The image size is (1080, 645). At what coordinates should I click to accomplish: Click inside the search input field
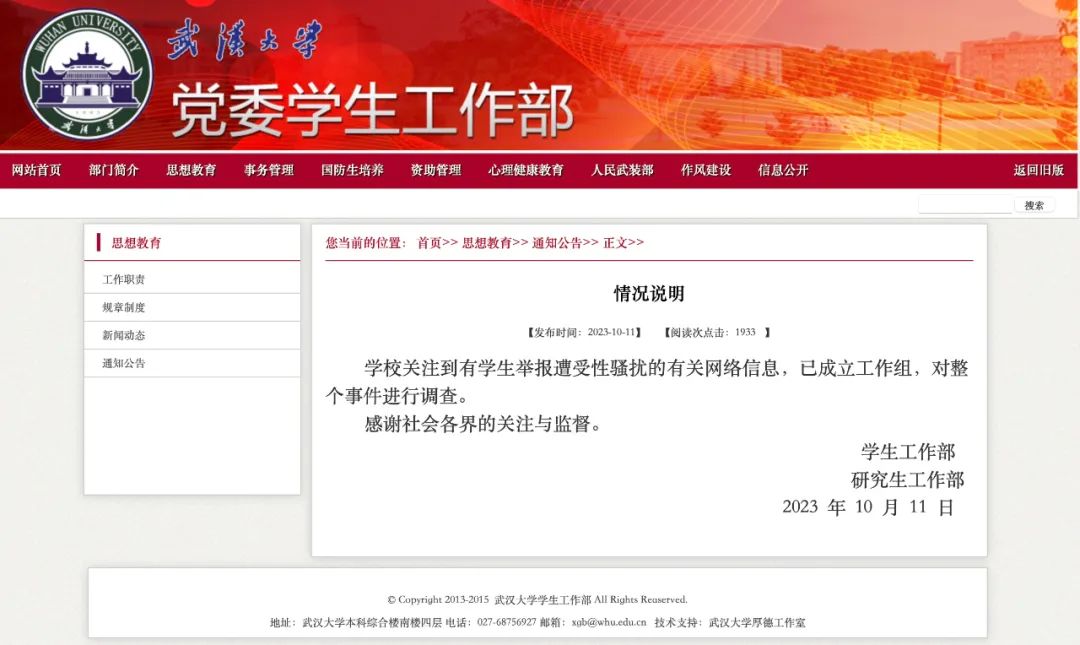[965, 203]
